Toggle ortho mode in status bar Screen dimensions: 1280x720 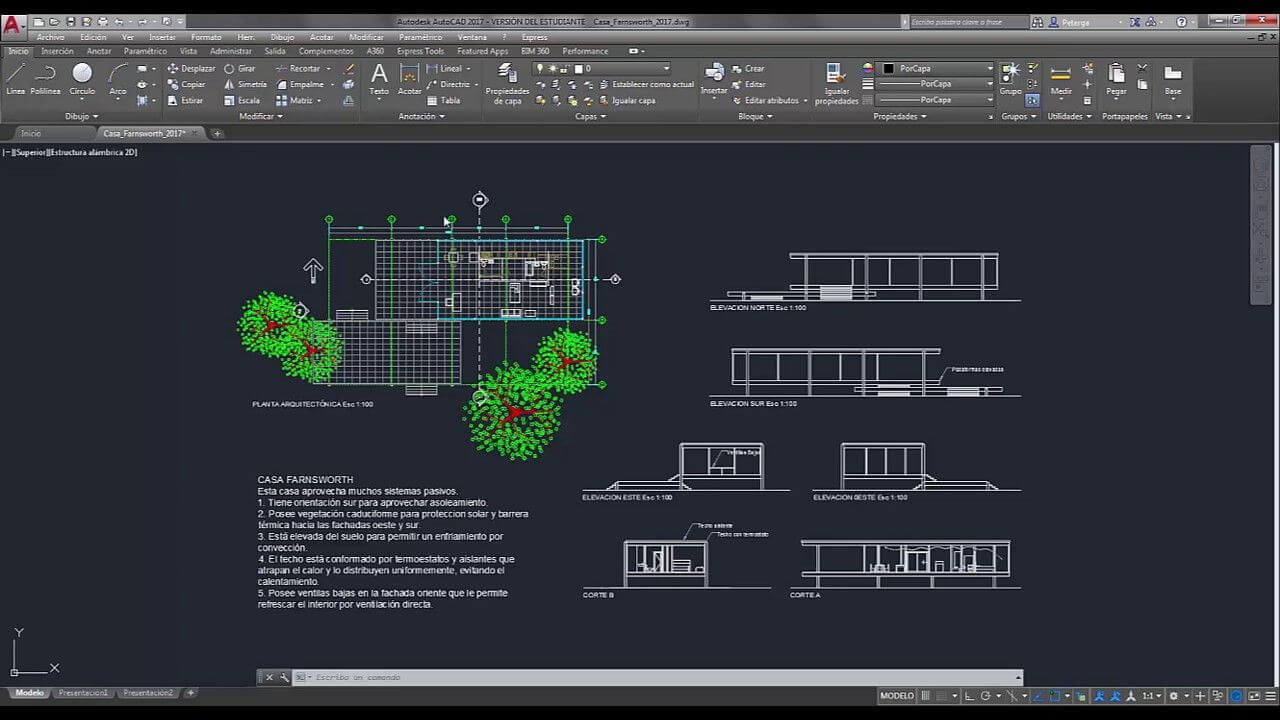969,695
